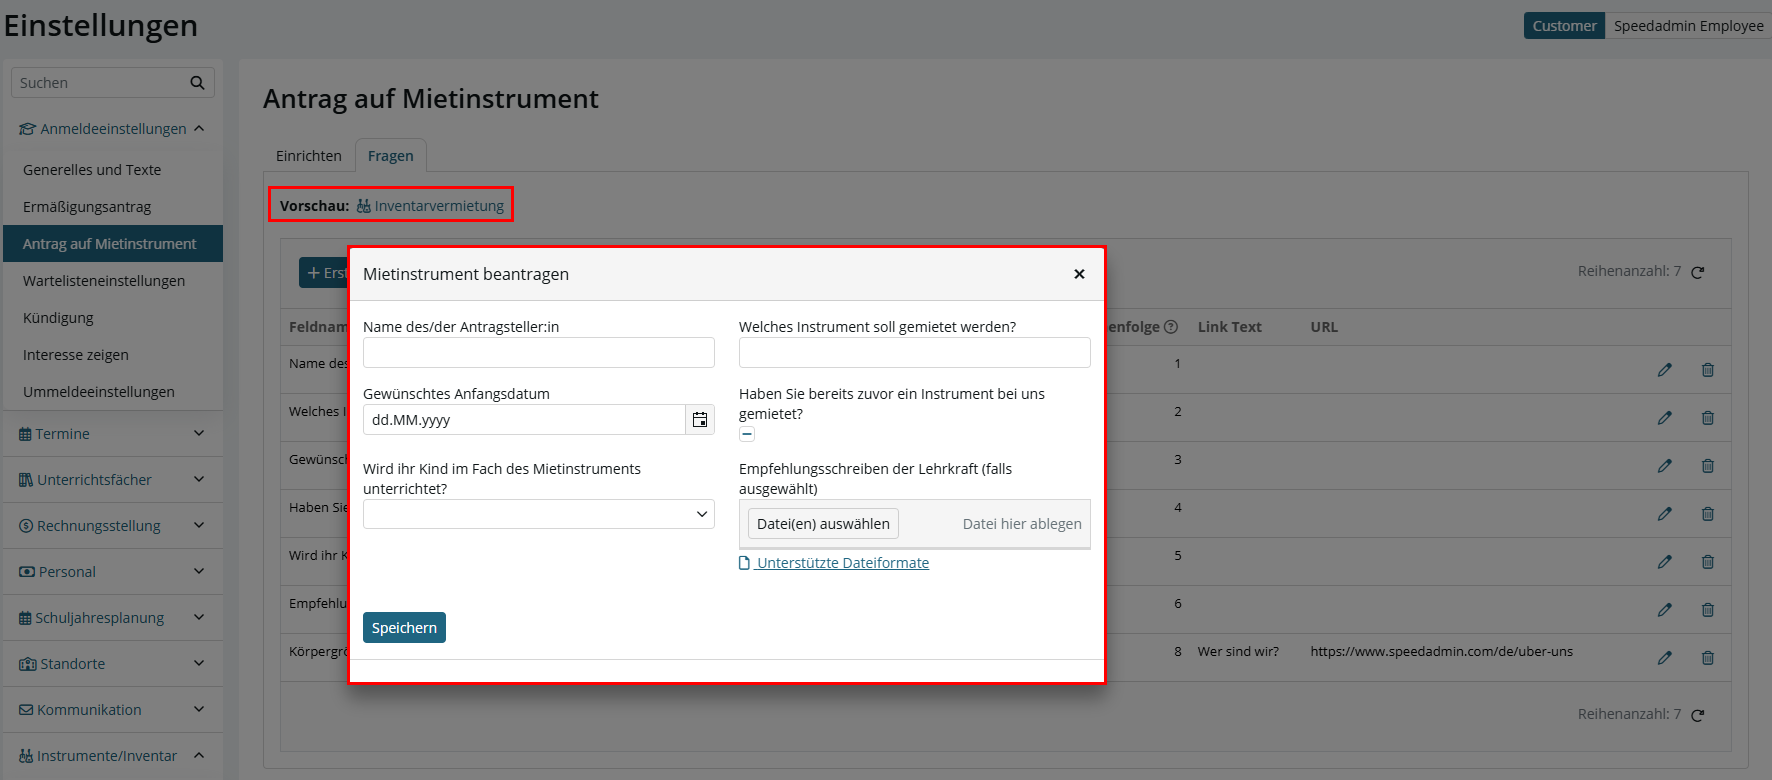Collapse the Anmeldeeinstellungen section
The image size is (1772, 780).
(x=113, y=129)
